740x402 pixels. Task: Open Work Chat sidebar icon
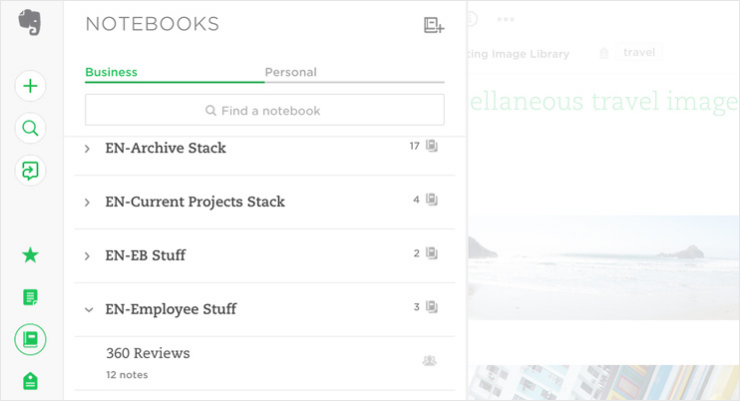31,170
